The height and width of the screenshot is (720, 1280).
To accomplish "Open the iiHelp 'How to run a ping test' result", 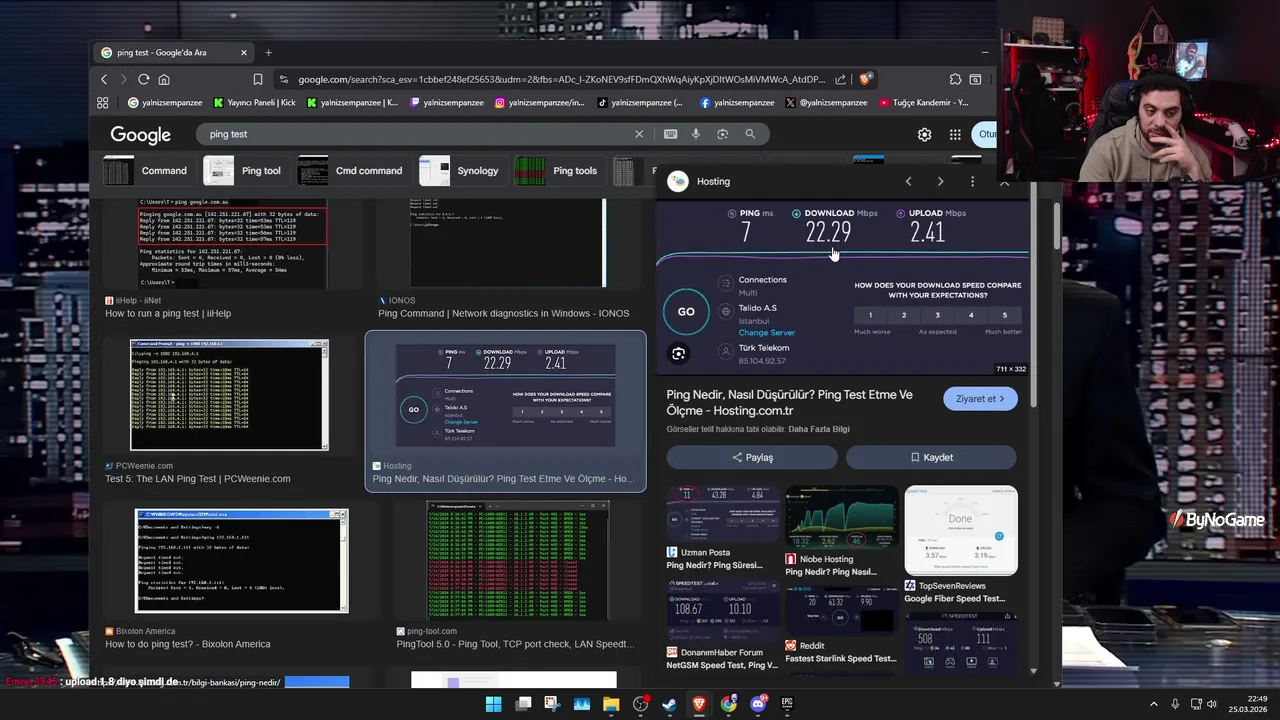I will click(168, 313).
